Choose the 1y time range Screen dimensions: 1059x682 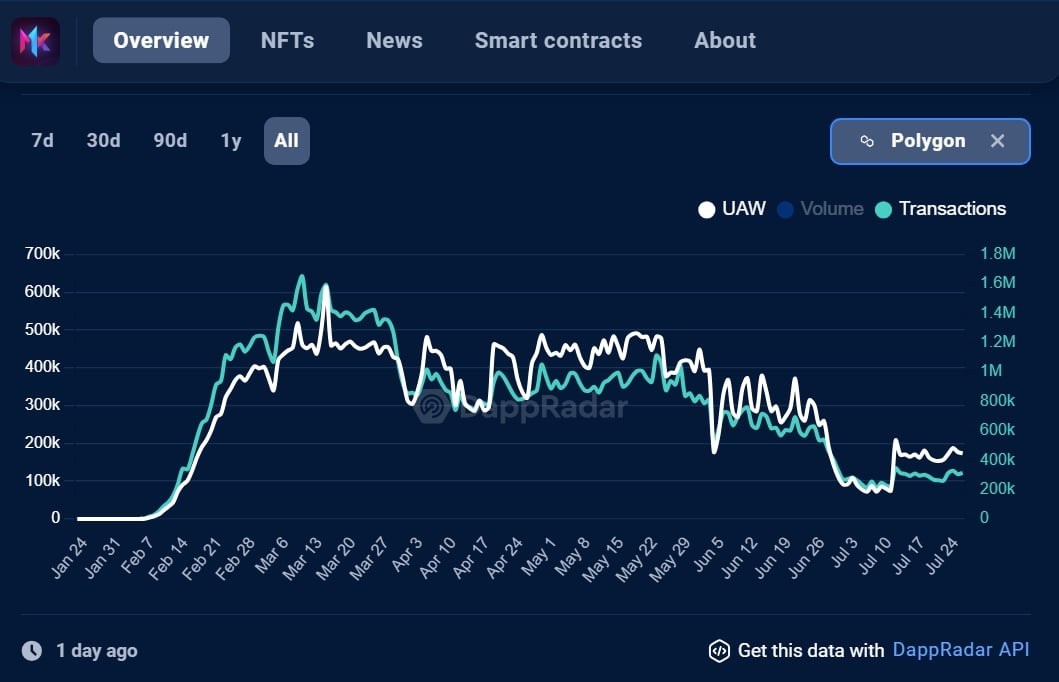(231, 141)
